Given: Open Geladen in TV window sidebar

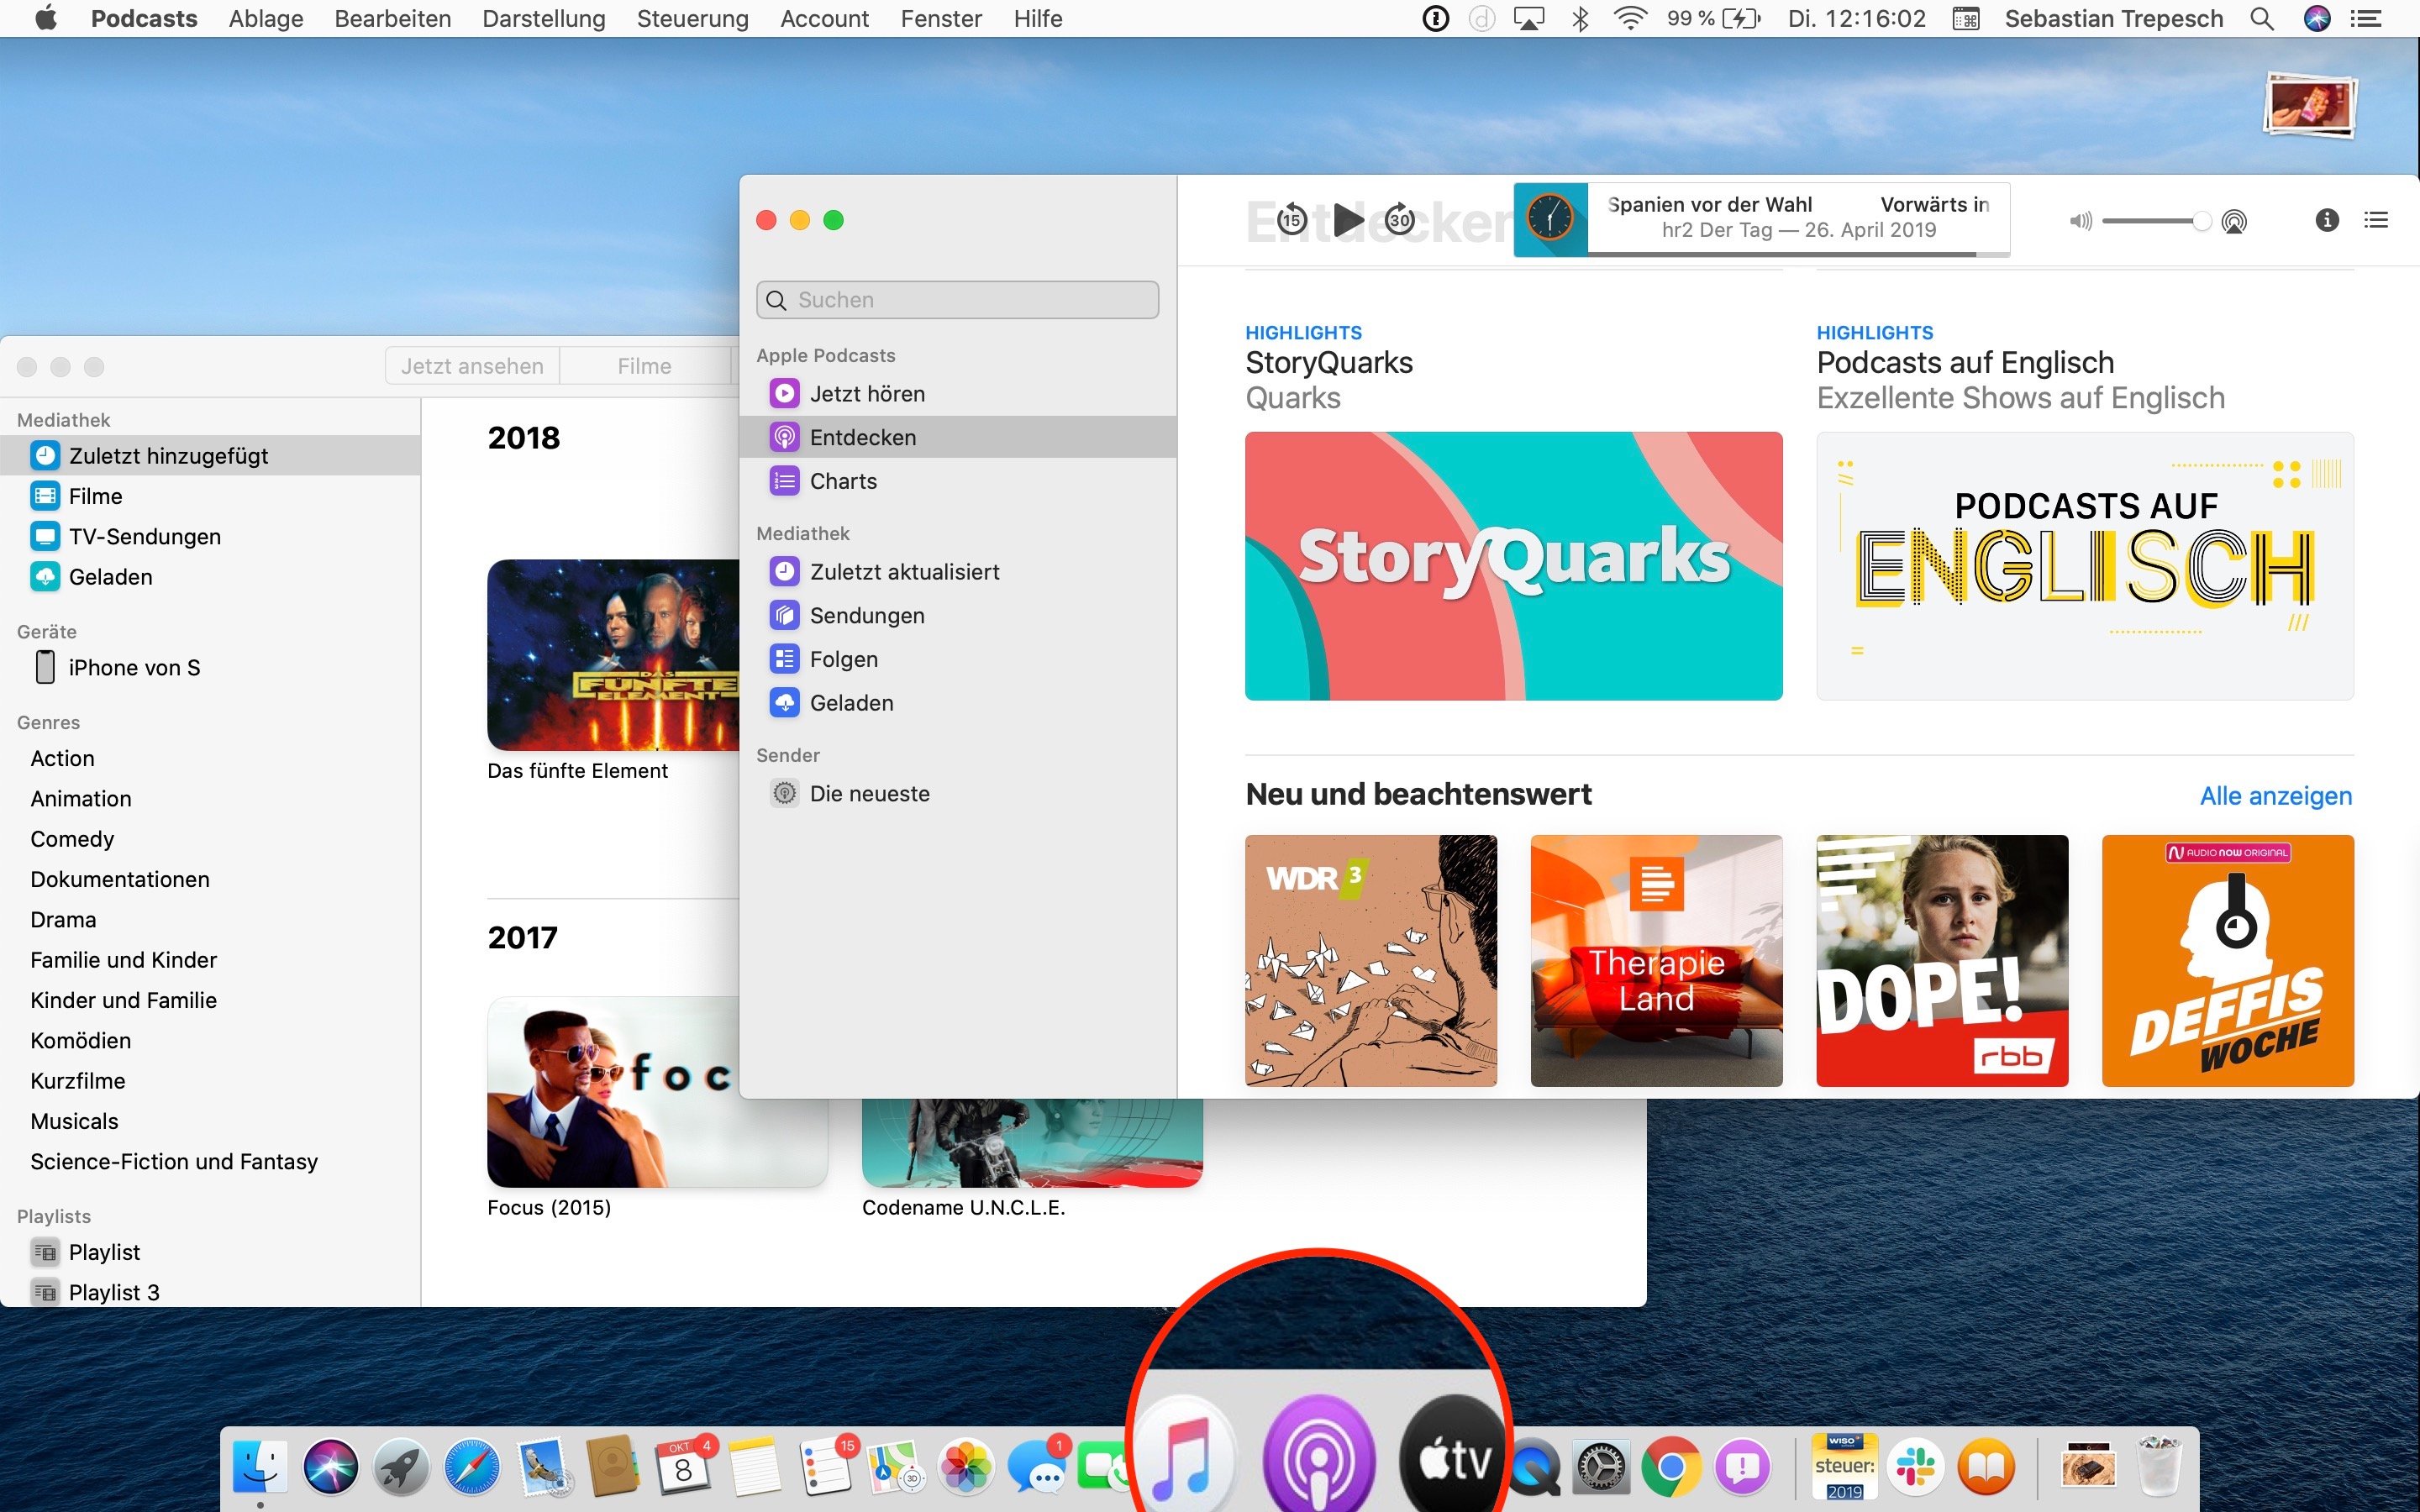Looking at the screenshot, I should pyautogui.click(x=210, y=577).
